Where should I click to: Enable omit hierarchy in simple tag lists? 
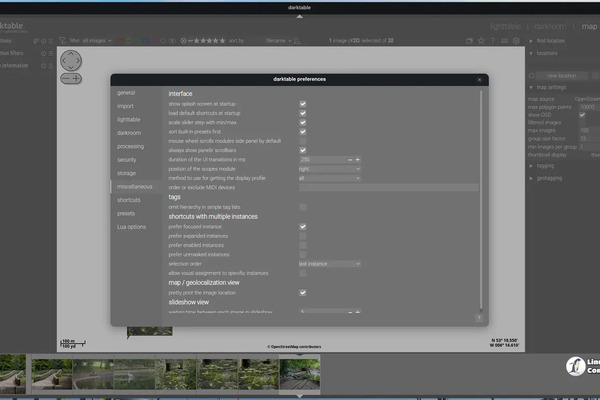(x=303, y=207)
